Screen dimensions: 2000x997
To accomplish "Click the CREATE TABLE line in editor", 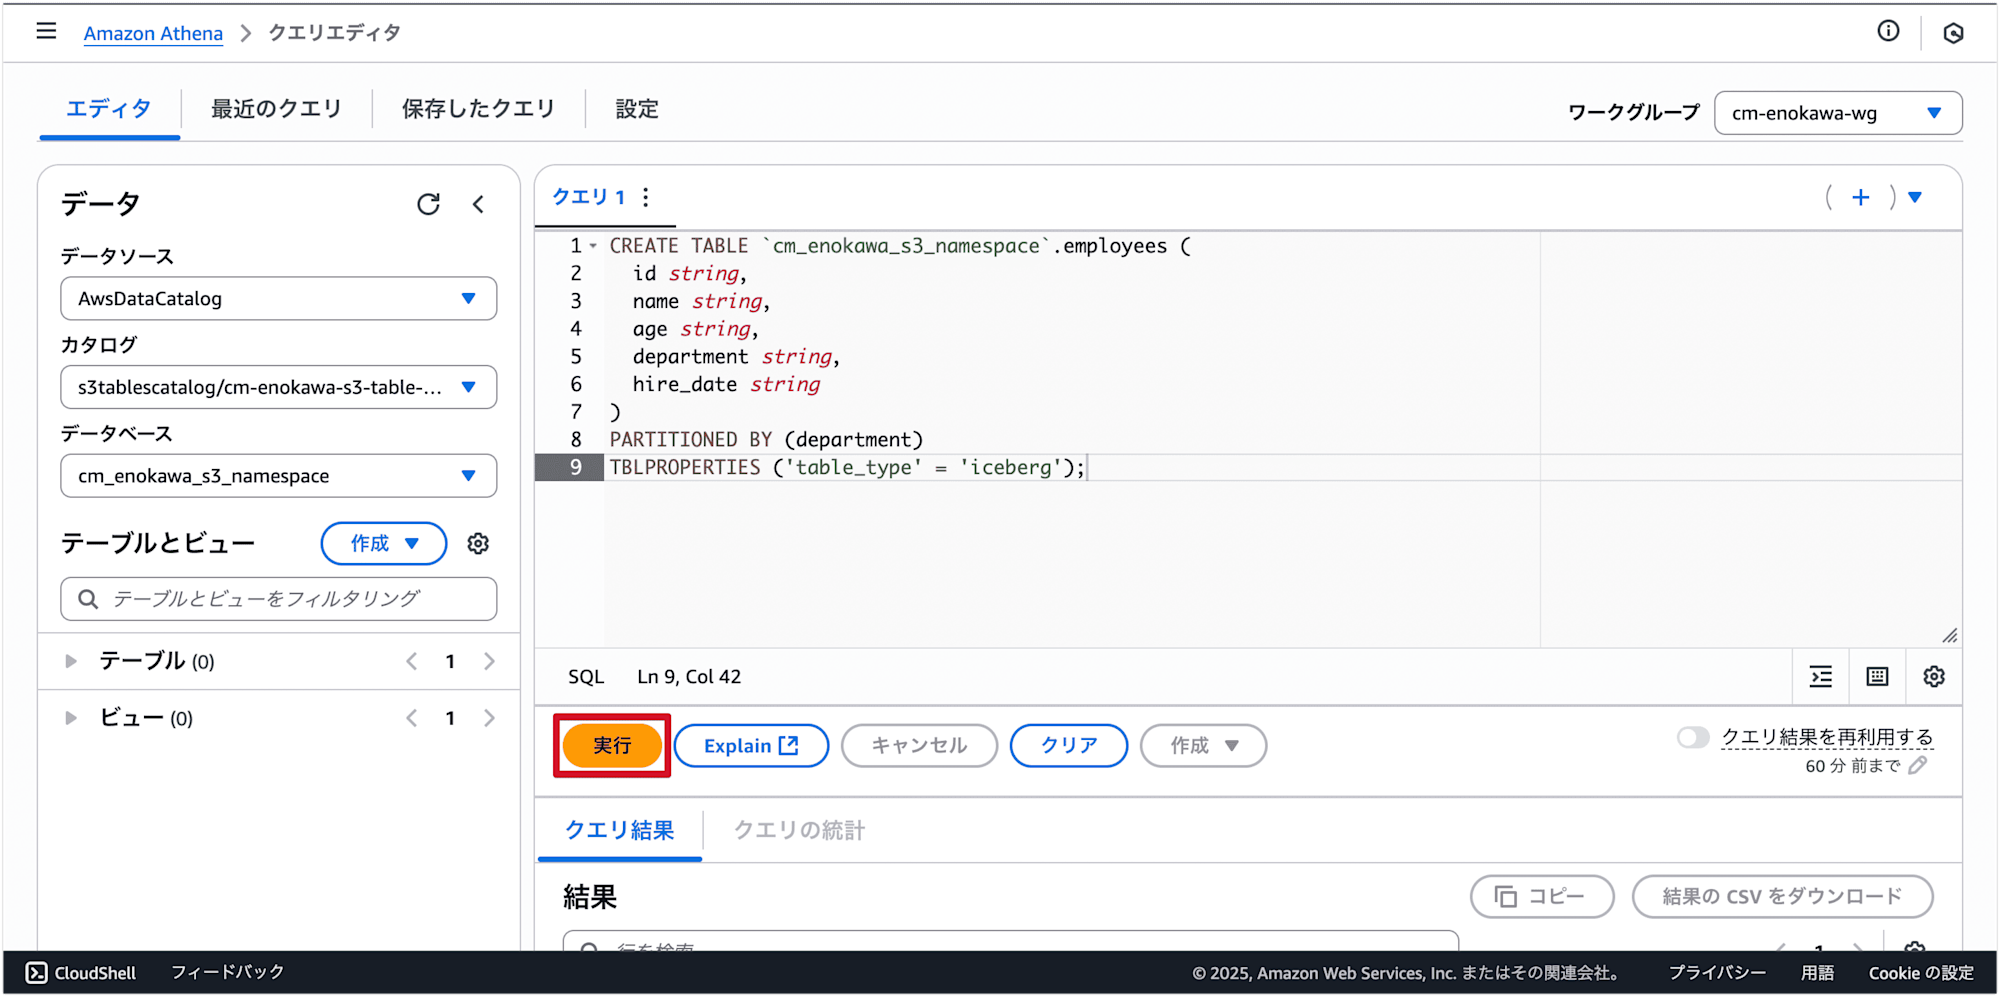I will (x=900, y=246).
